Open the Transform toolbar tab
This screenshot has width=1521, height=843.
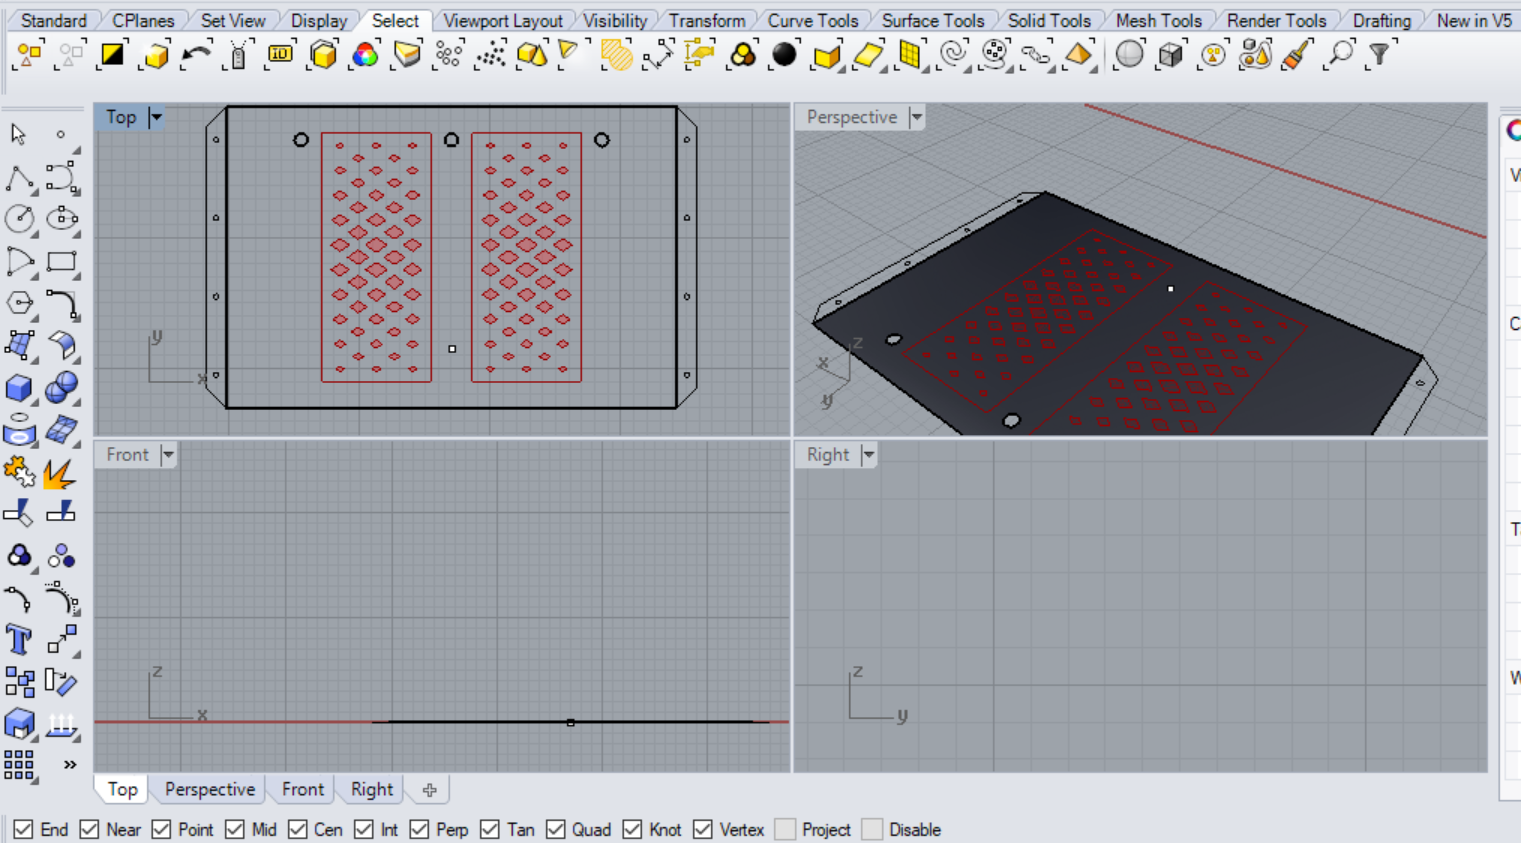tap(707, 20)
